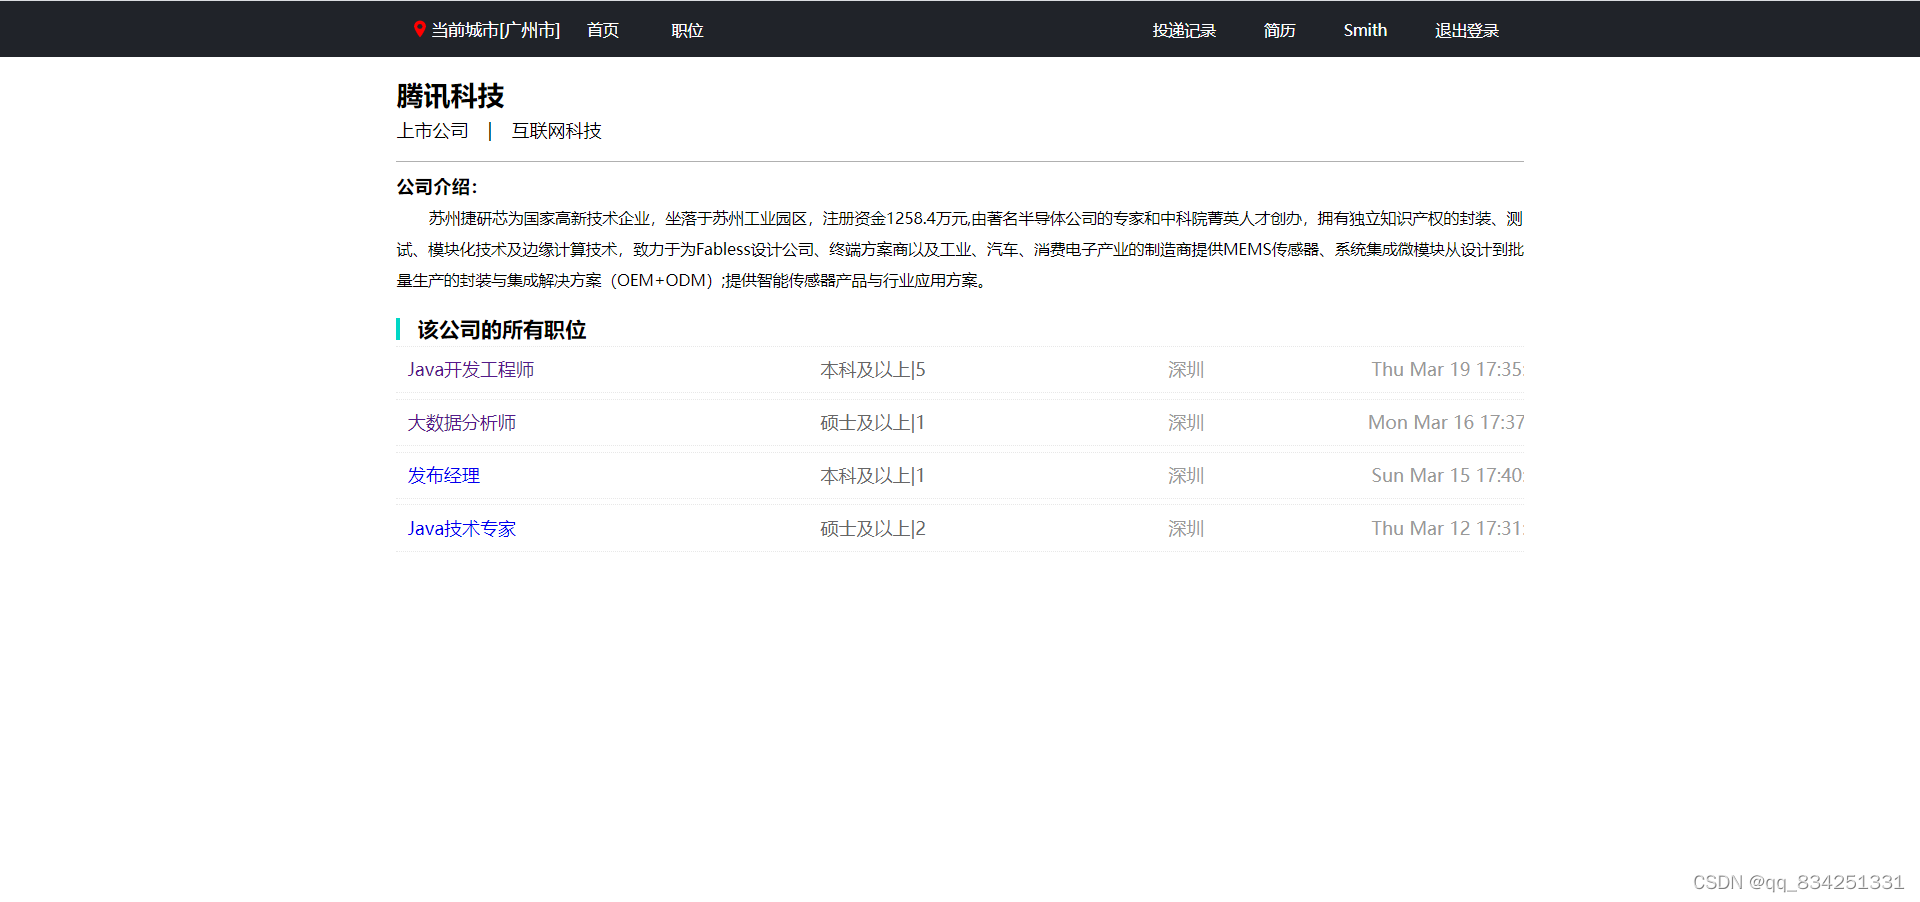Open the 职位 jobs menu item
Screen dimensions: 1920x902
tap(687, 30)
